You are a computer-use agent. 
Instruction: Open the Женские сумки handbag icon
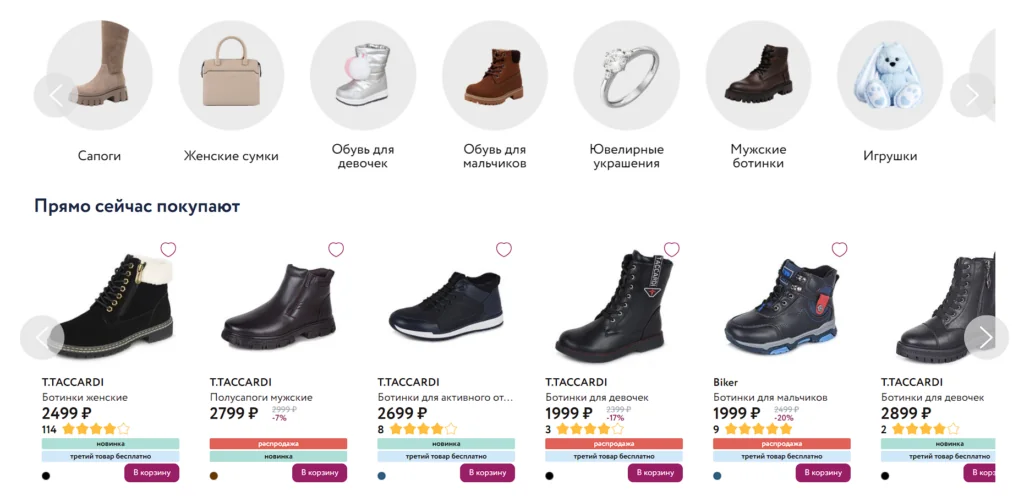click(231, 76)
